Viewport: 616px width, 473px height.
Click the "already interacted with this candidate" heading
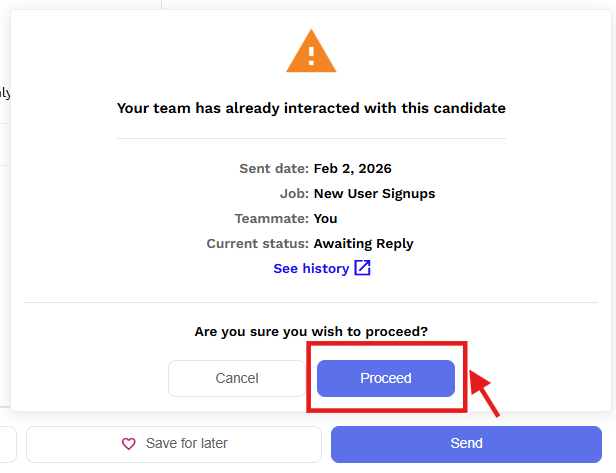click(311, 108)
